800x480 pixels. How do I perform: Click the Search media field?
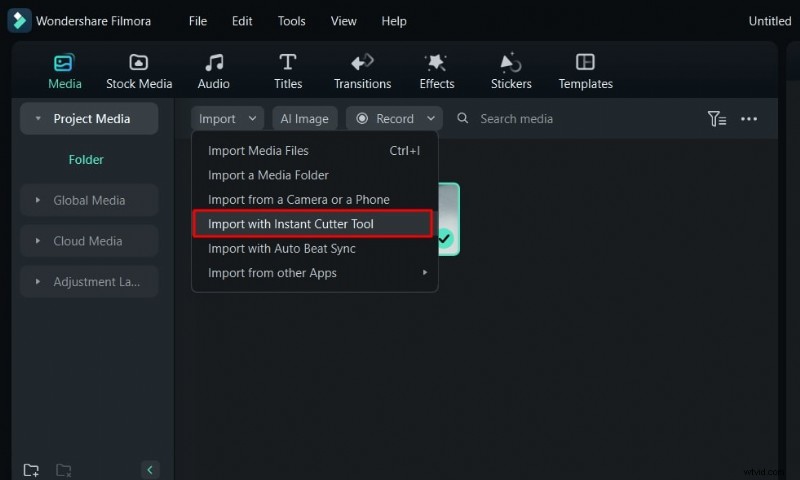coord(560,119)
